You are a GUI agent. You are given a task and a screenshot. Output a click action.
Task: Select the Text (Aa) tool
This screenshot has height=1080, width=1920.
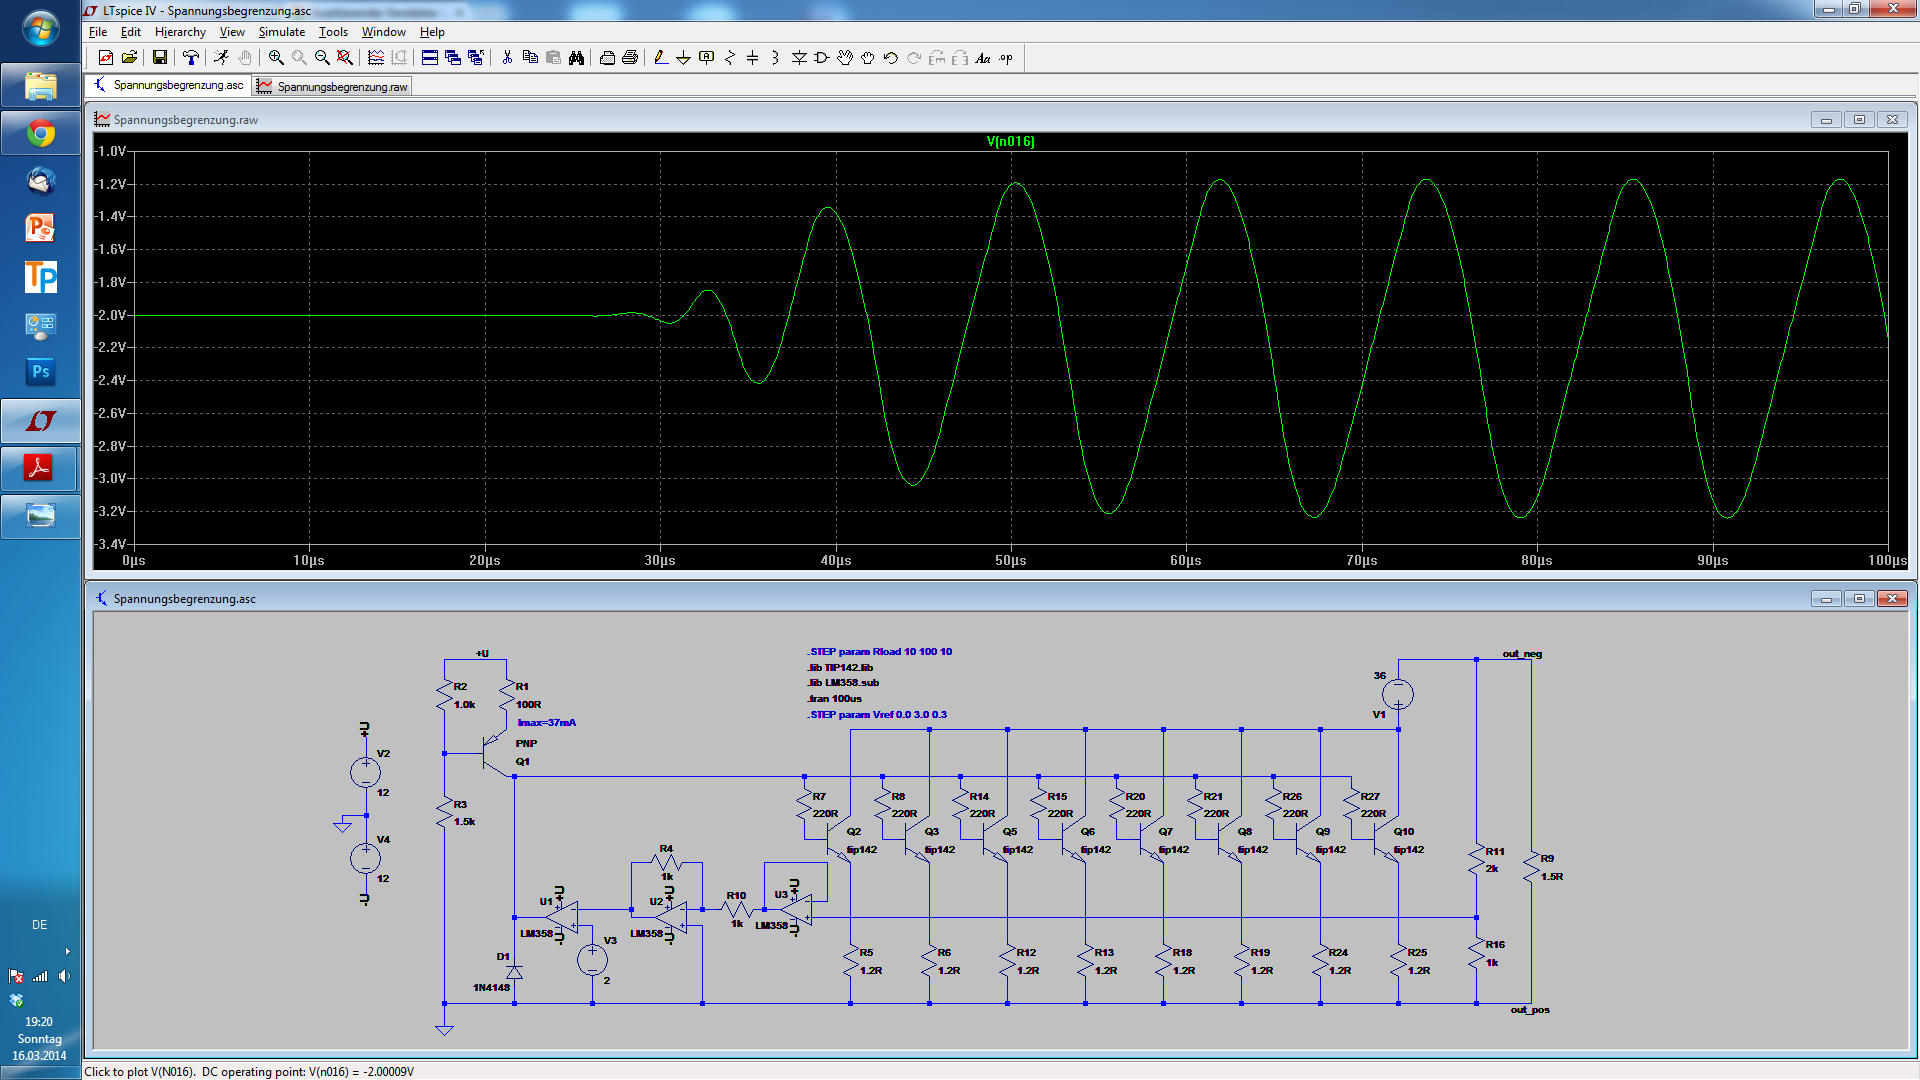pos(983,58)
